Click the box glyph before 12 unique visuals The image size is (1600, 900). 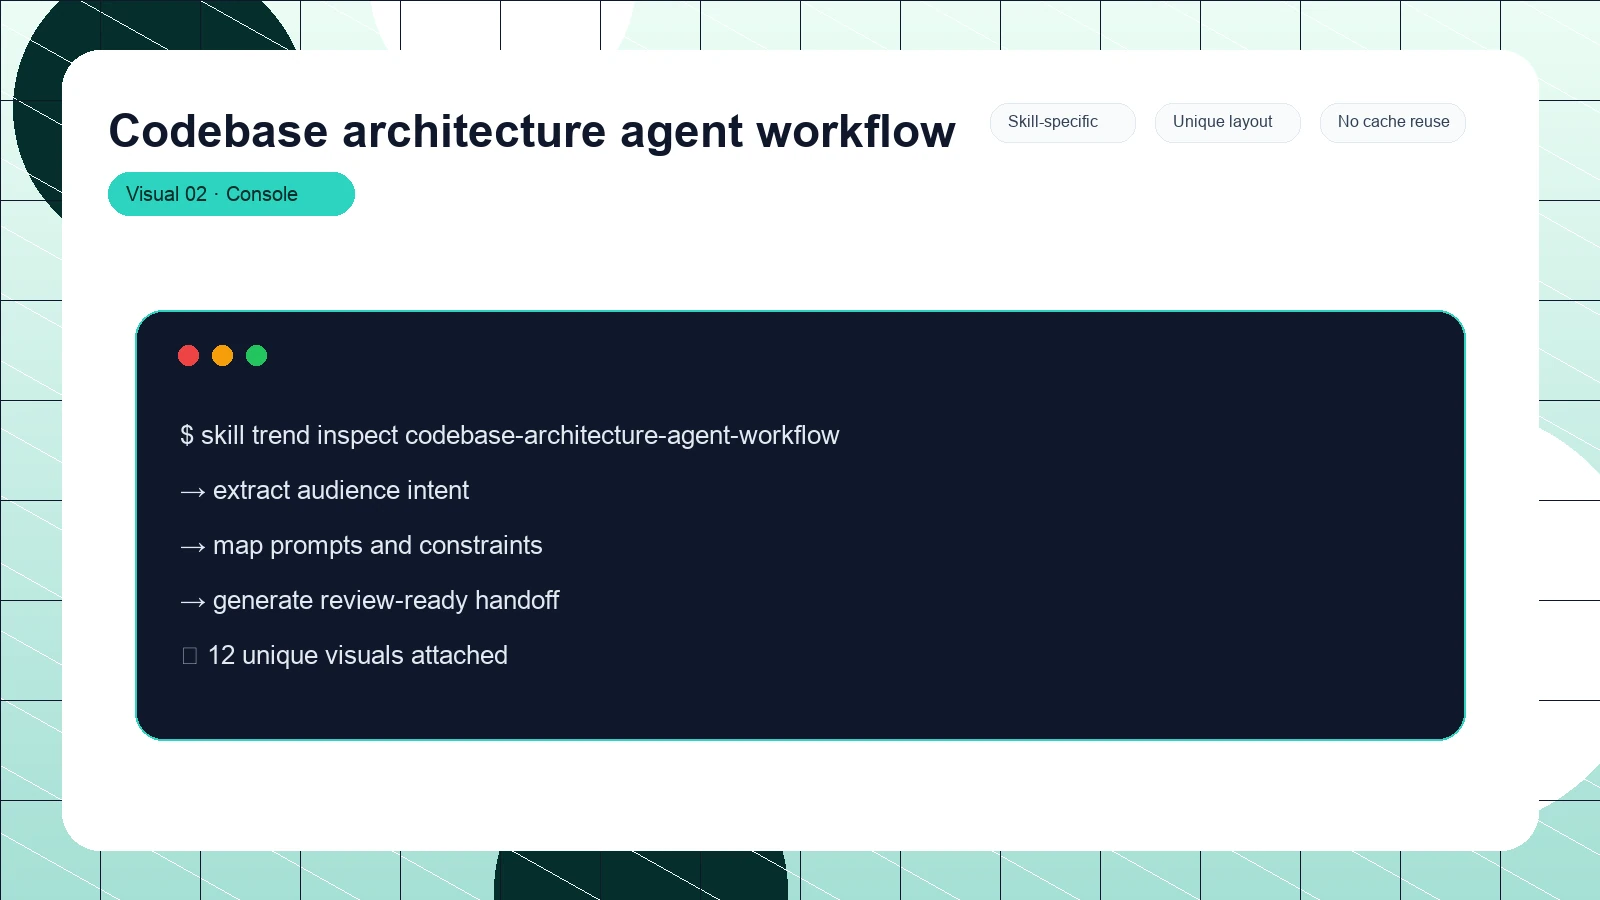(x=189, y=656)
